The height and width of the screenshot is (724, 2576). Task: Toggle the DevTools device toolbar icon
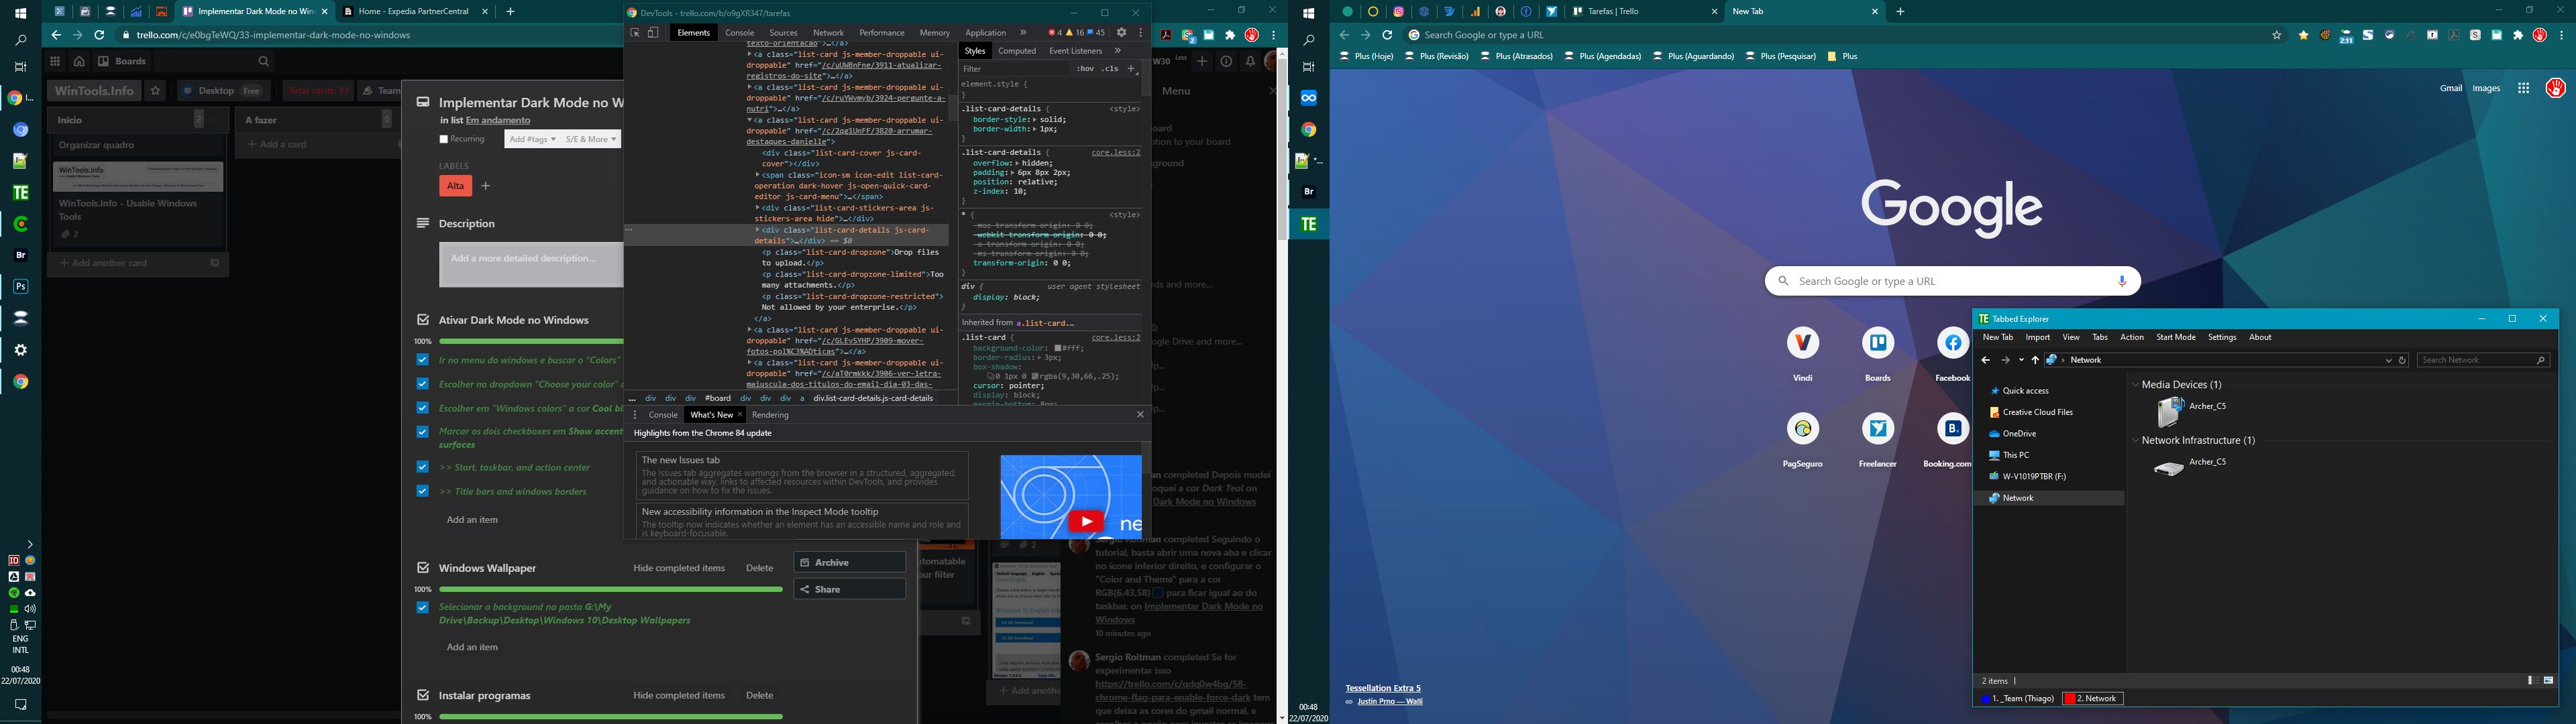(653, 33)
